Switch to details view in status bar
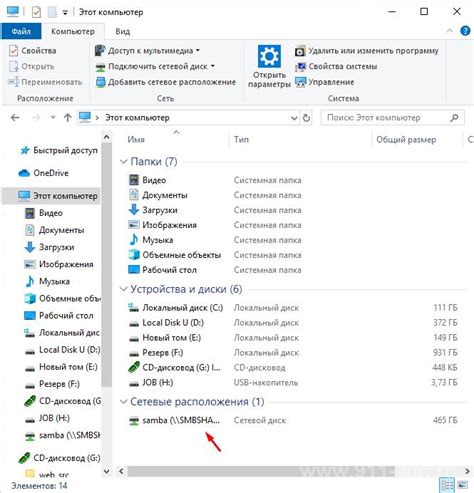 click(x=447, y=485)
